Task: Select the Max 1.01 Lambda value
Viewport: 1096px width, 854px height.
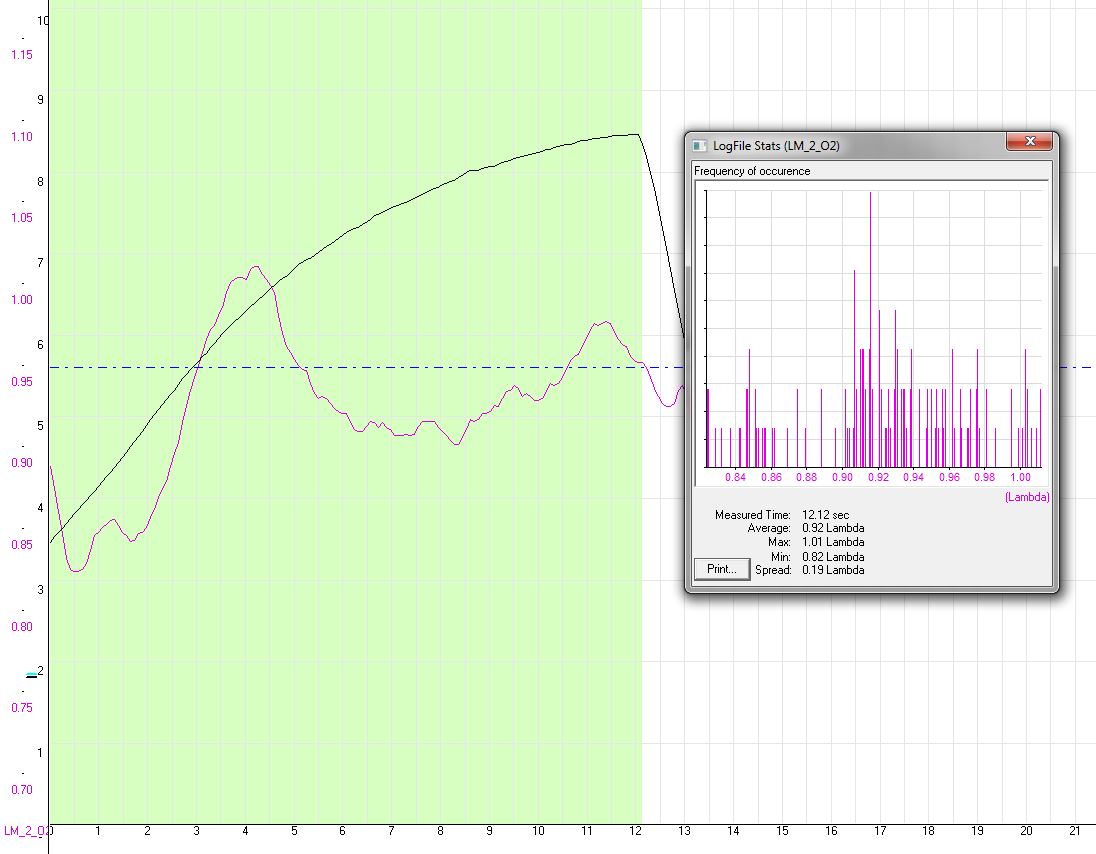Action: tap(833, 542)
